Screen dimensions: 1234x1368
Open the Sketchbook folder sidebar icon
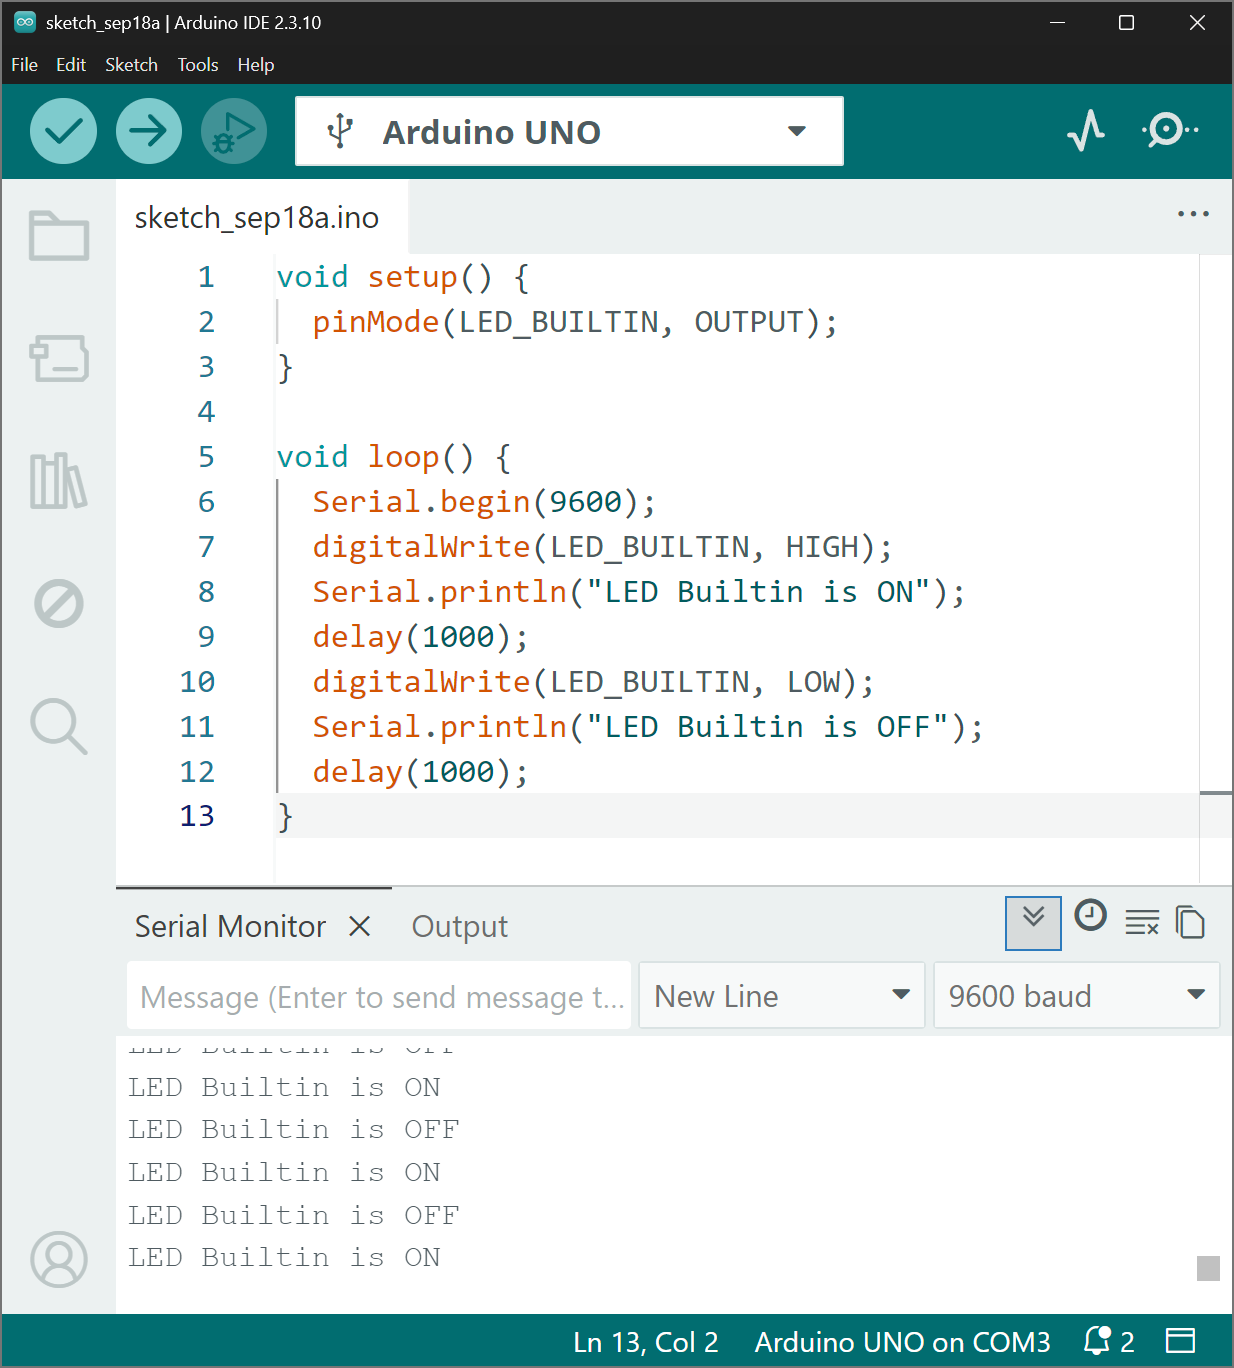(59, 236)
